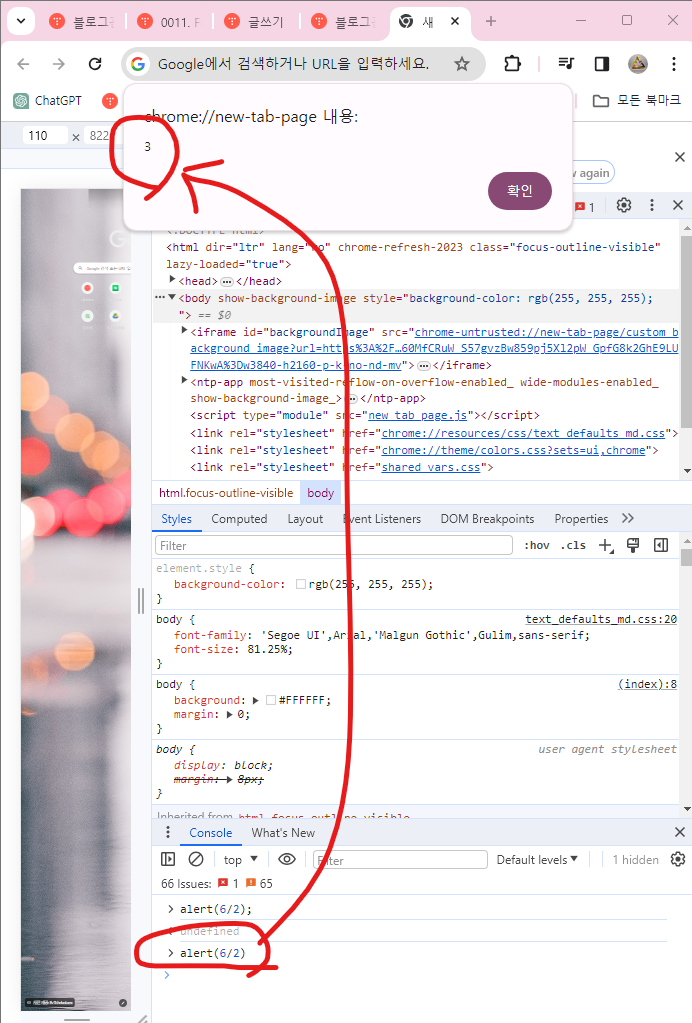
Task: Toggle the .cls classes button
Action: pyautogui.click(x=573, y=545)
